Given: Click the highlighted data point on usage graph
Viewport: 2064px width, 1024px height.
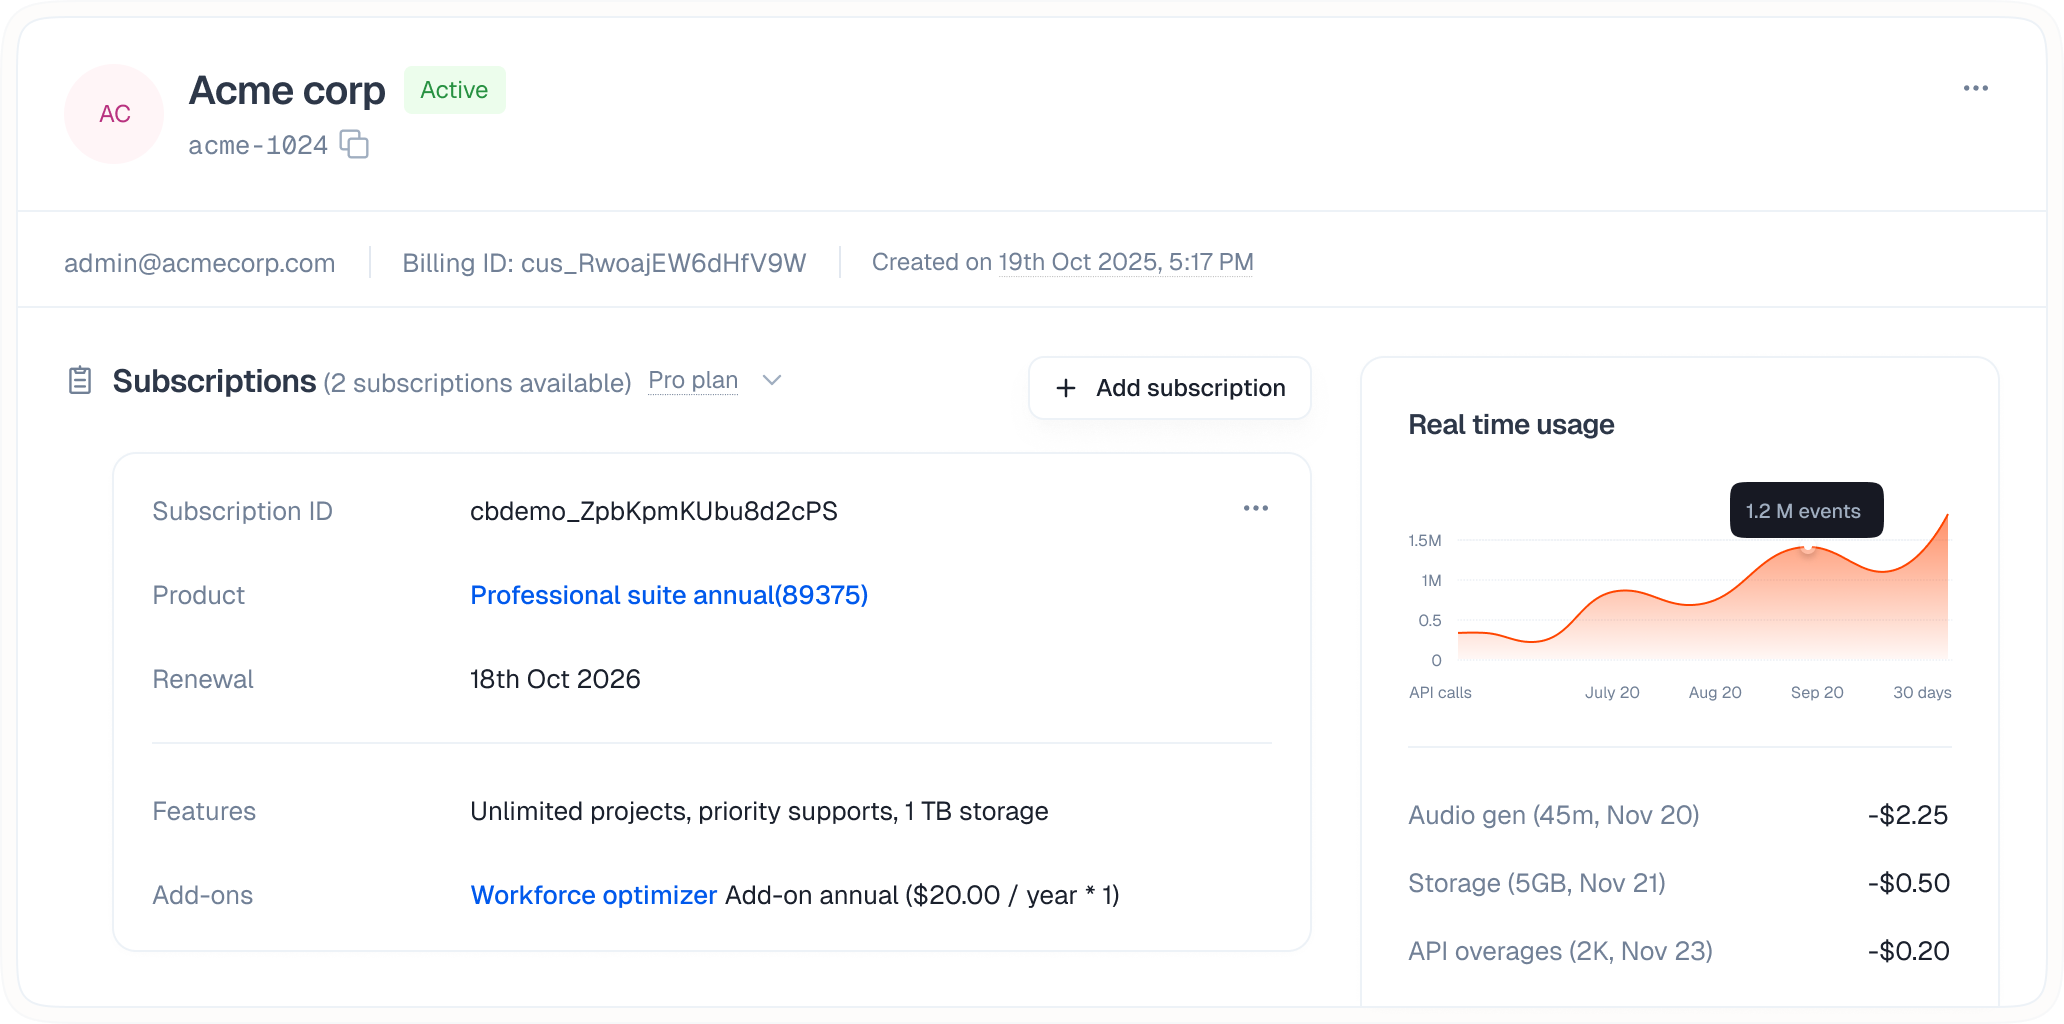Looking at the screenshot, I should pyautogui.click(x=1808, y=549).
